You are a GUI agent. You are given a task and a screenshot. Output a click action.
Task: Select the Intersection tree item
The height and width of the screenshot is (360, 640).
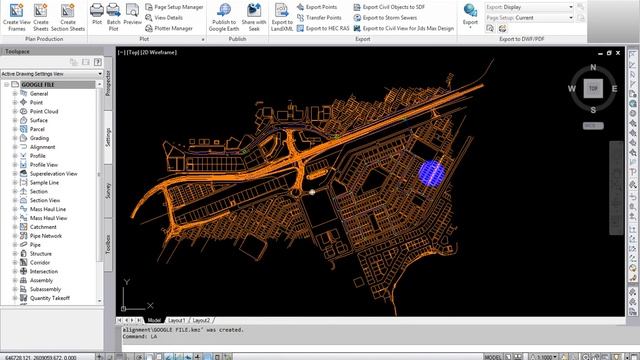coord(44,271)
